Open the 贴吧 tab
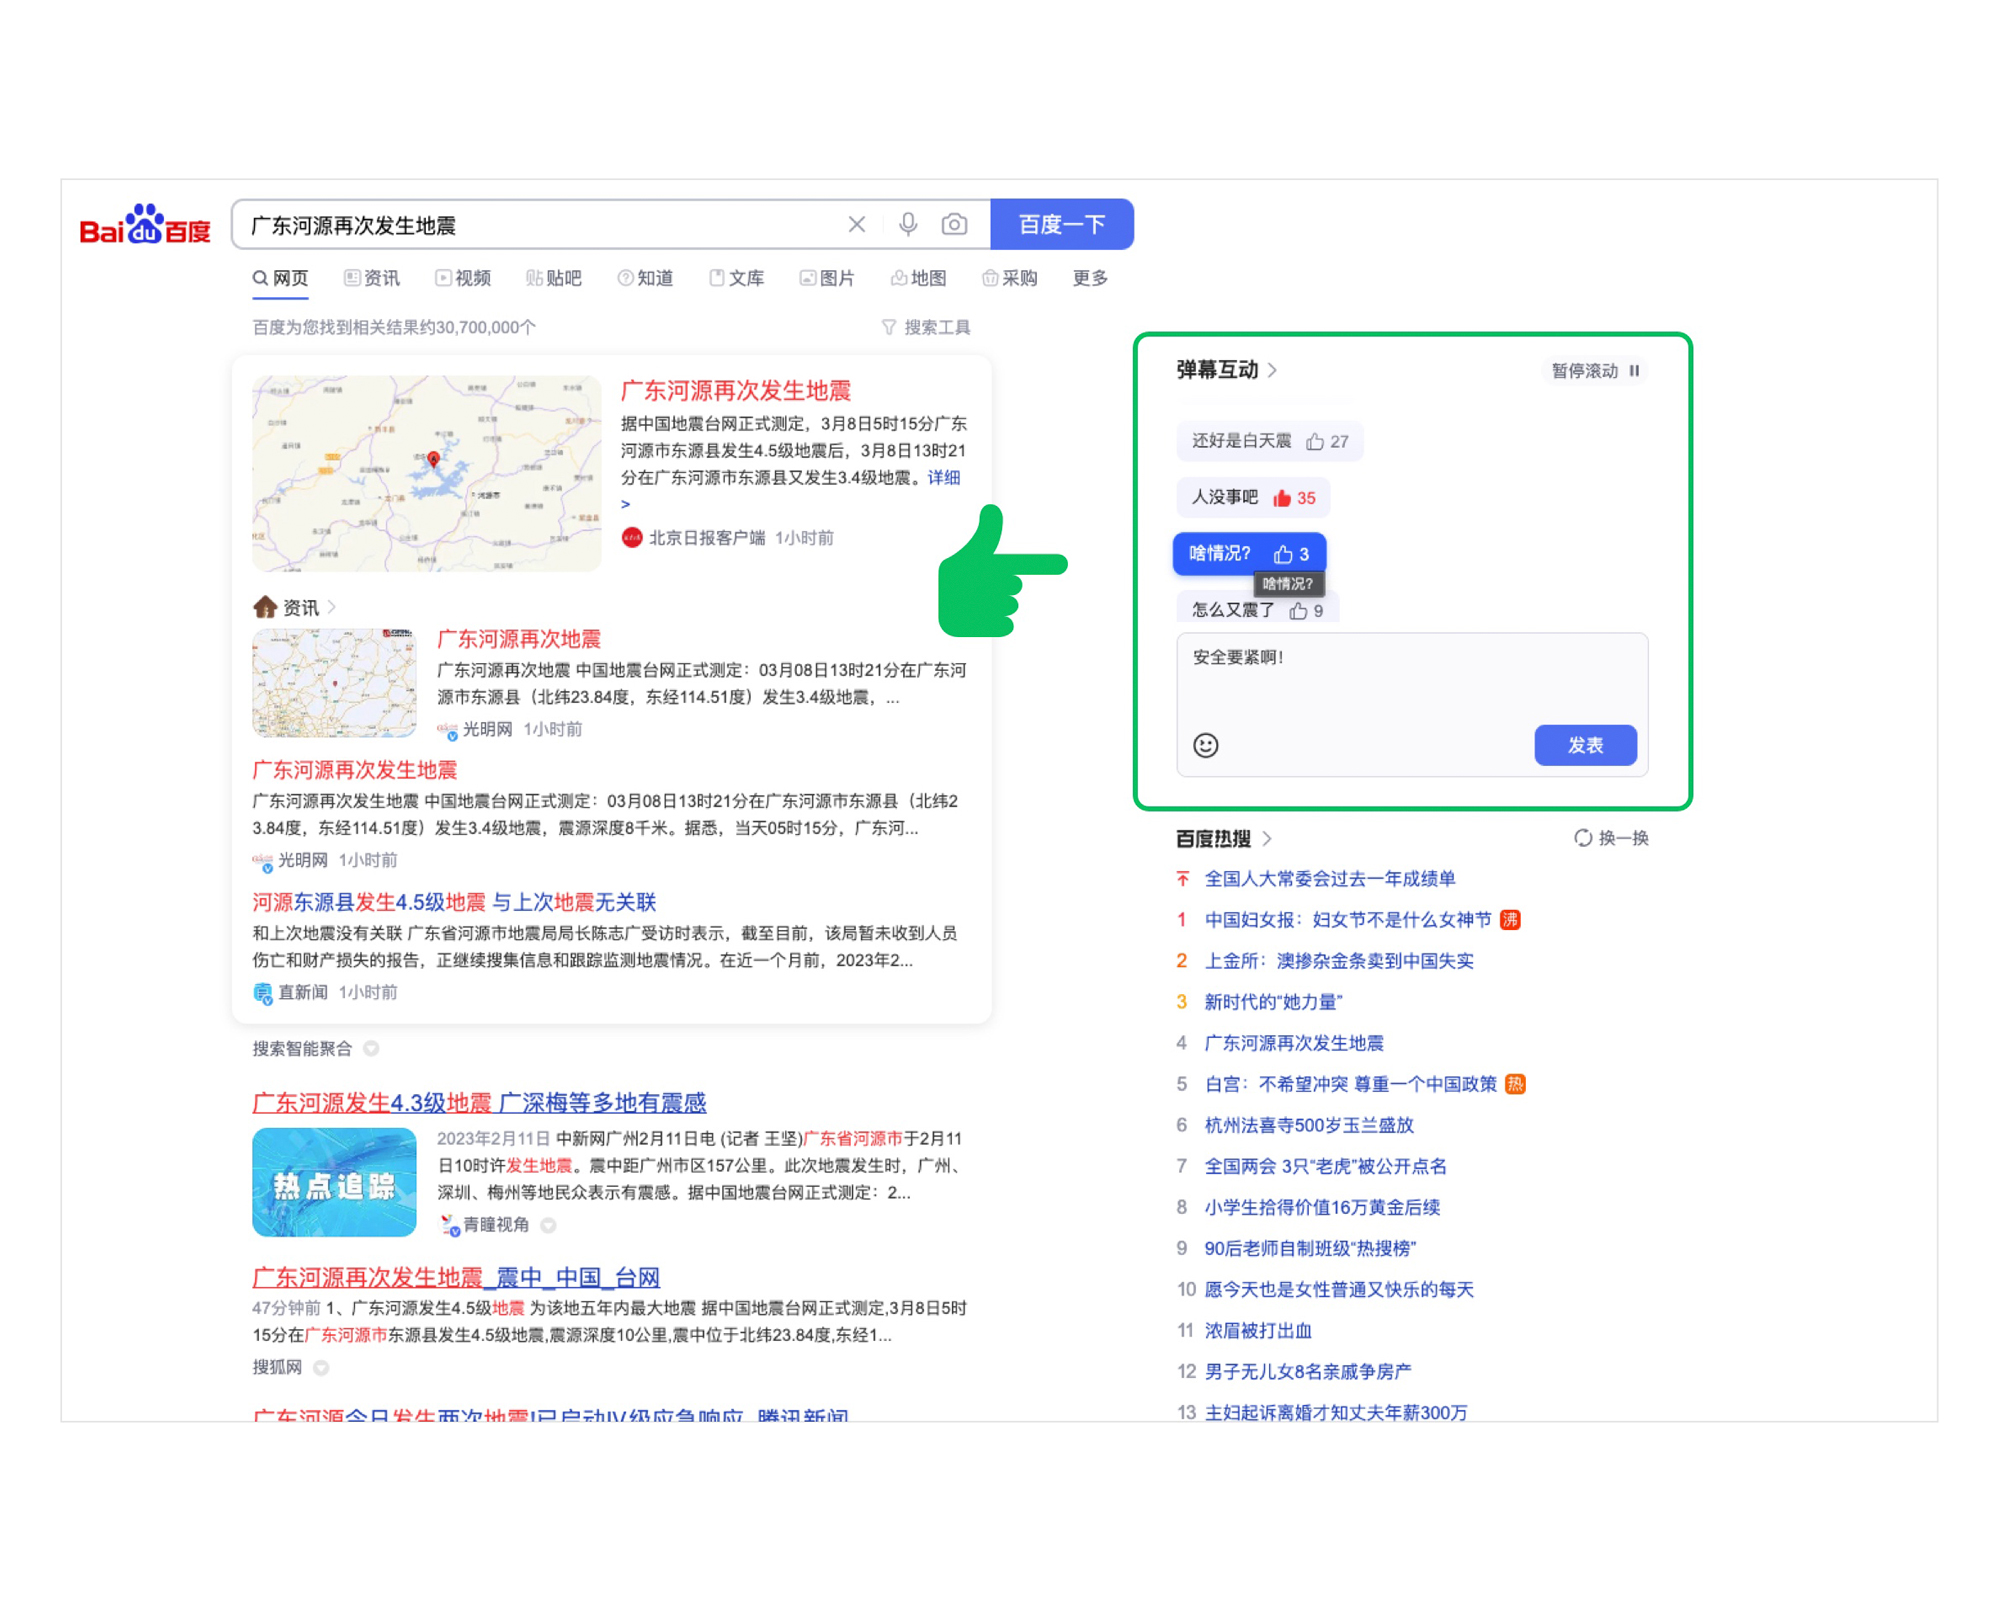Screen dimensions: 2000x1600 554,278
